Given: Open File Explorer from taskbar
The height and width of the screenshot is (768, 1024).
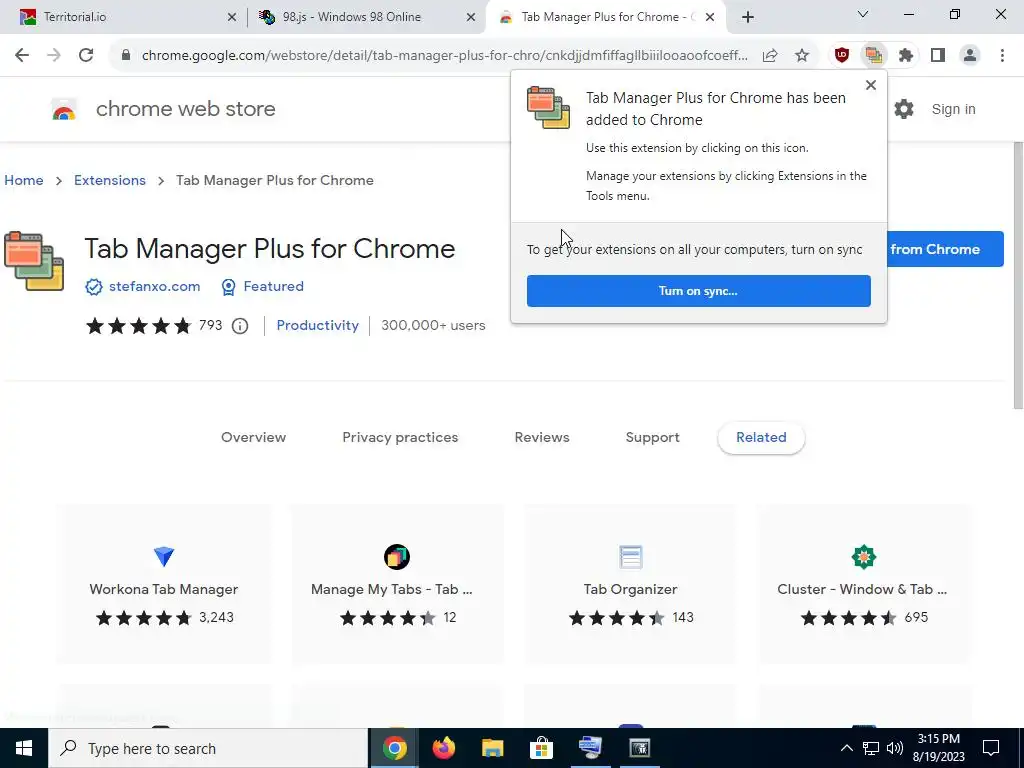Looking at the screenshot, I should tap(492, 748).
